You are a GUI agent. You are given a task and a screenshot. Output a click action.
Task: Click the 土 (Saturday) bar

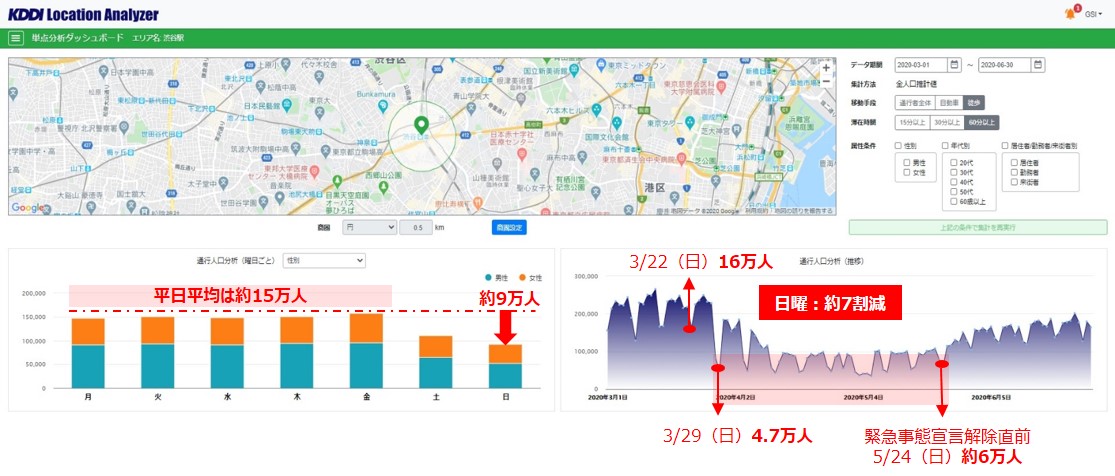click(436, 362)
